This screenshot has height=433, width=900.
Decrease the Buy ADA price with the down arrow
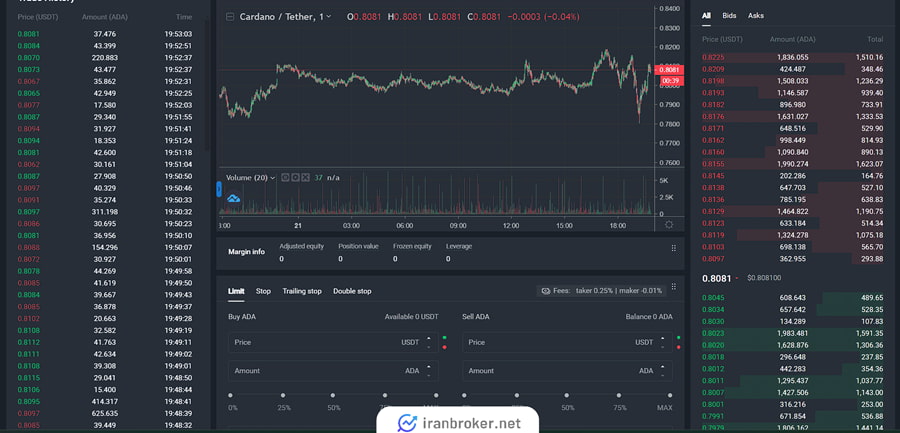[428, 347]
